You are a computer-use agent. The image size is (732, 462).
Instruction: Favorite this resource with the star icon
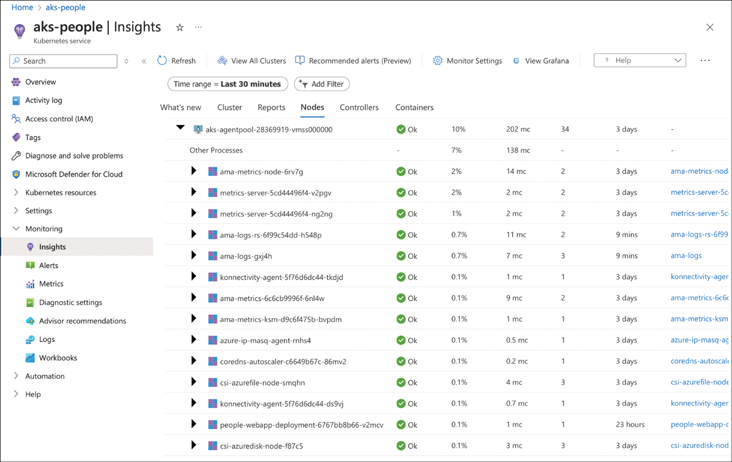[x=180, y=28]
